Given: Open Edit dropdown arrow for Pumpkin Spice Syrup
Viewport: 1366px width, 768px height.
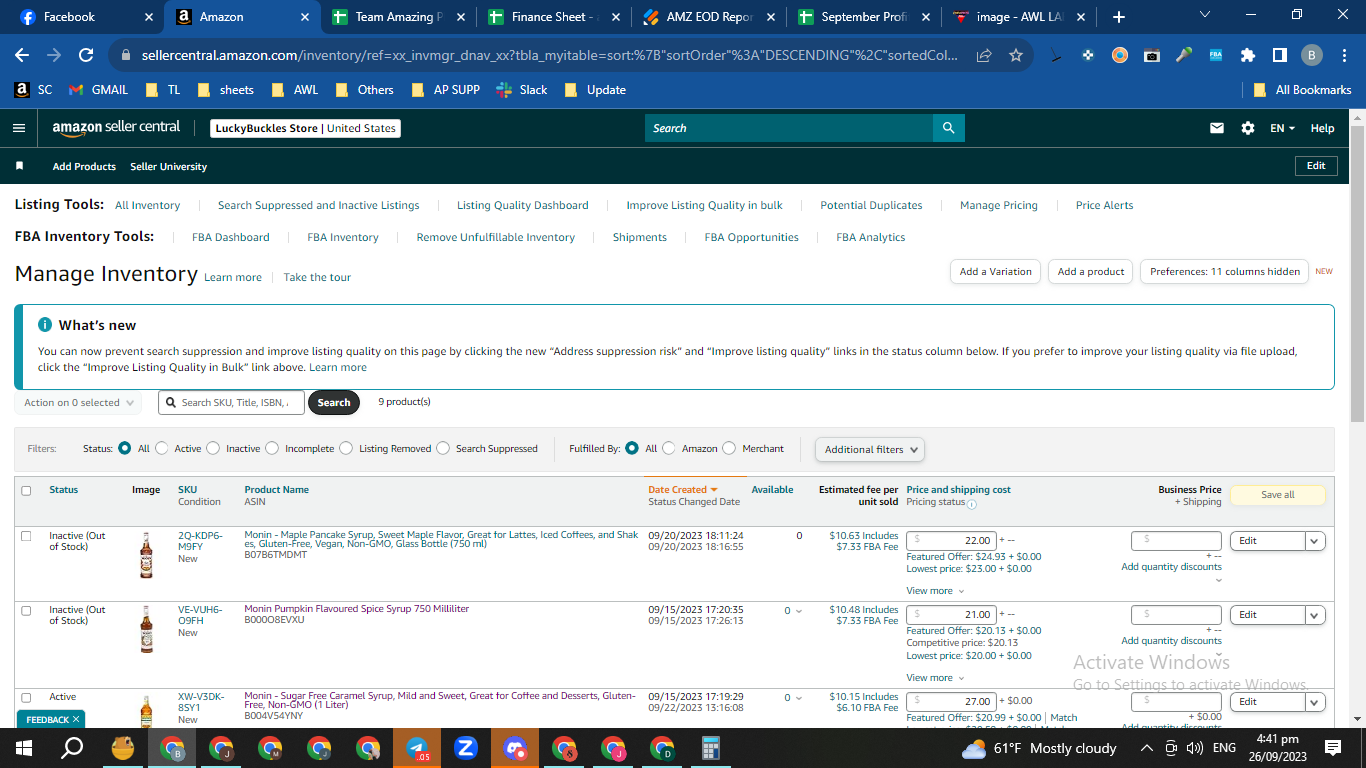Looking at the screenshot, I should point(1315,615).
